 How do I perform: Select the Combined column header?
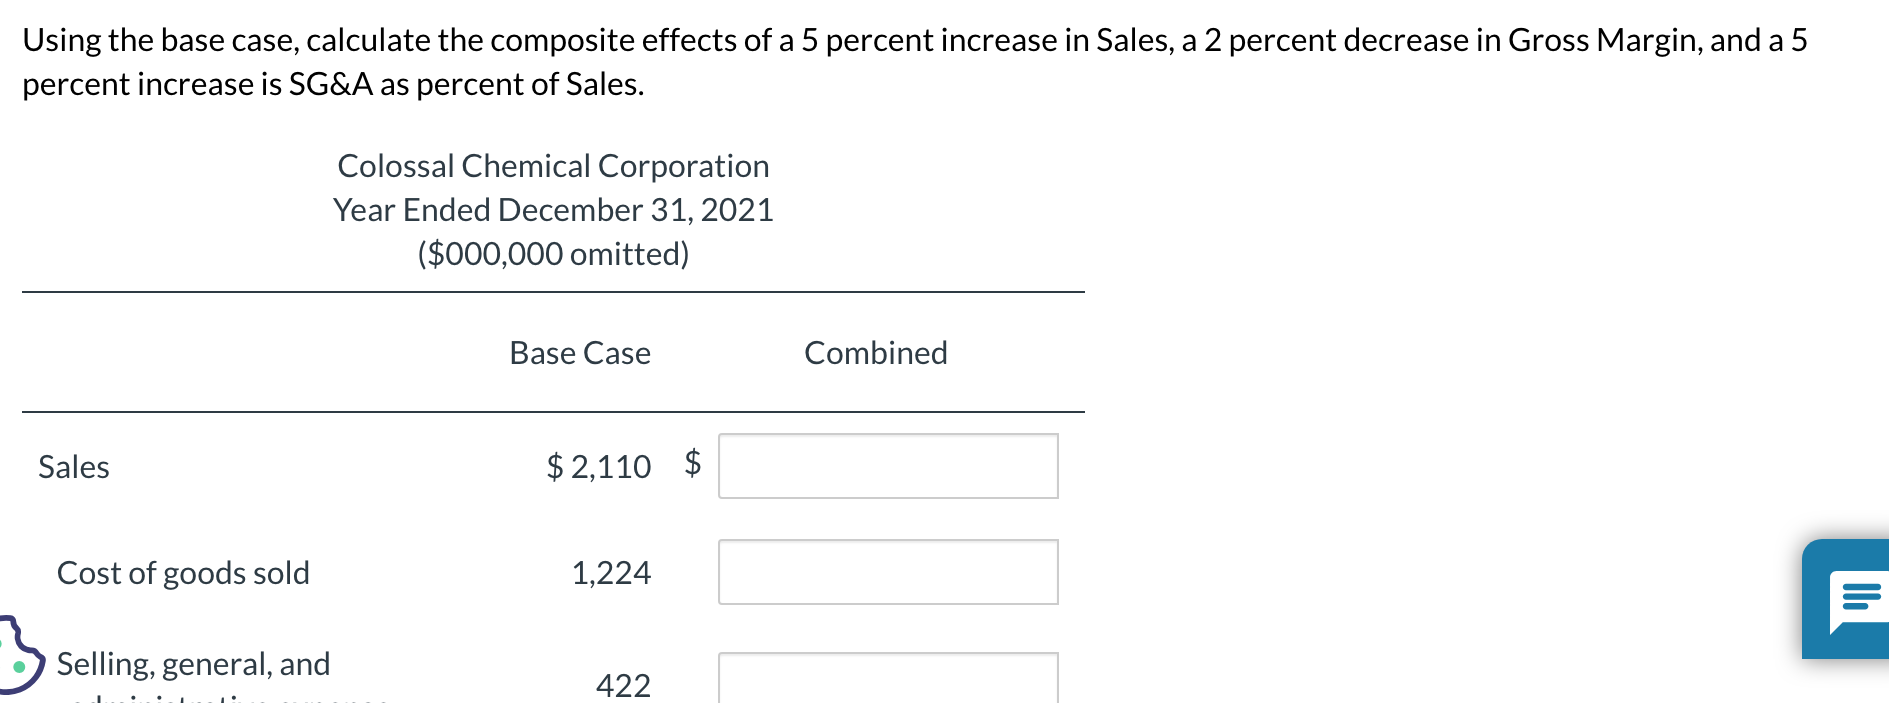click(x=875, y=352)
